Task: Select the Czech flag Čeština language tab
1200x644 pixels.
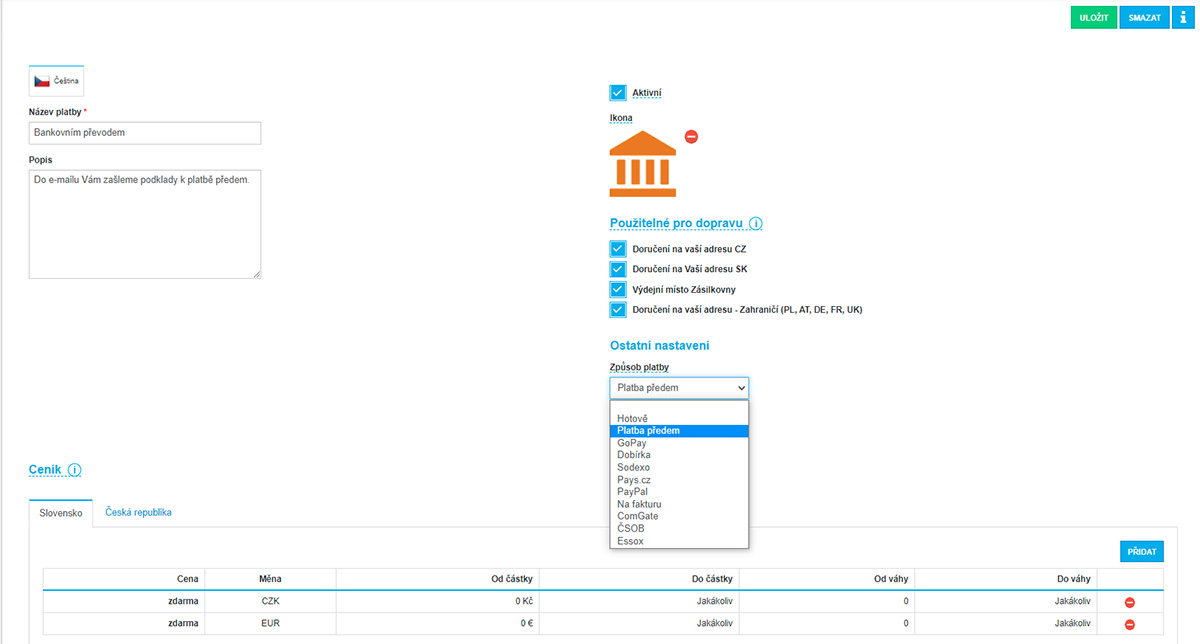Action: 56,80
